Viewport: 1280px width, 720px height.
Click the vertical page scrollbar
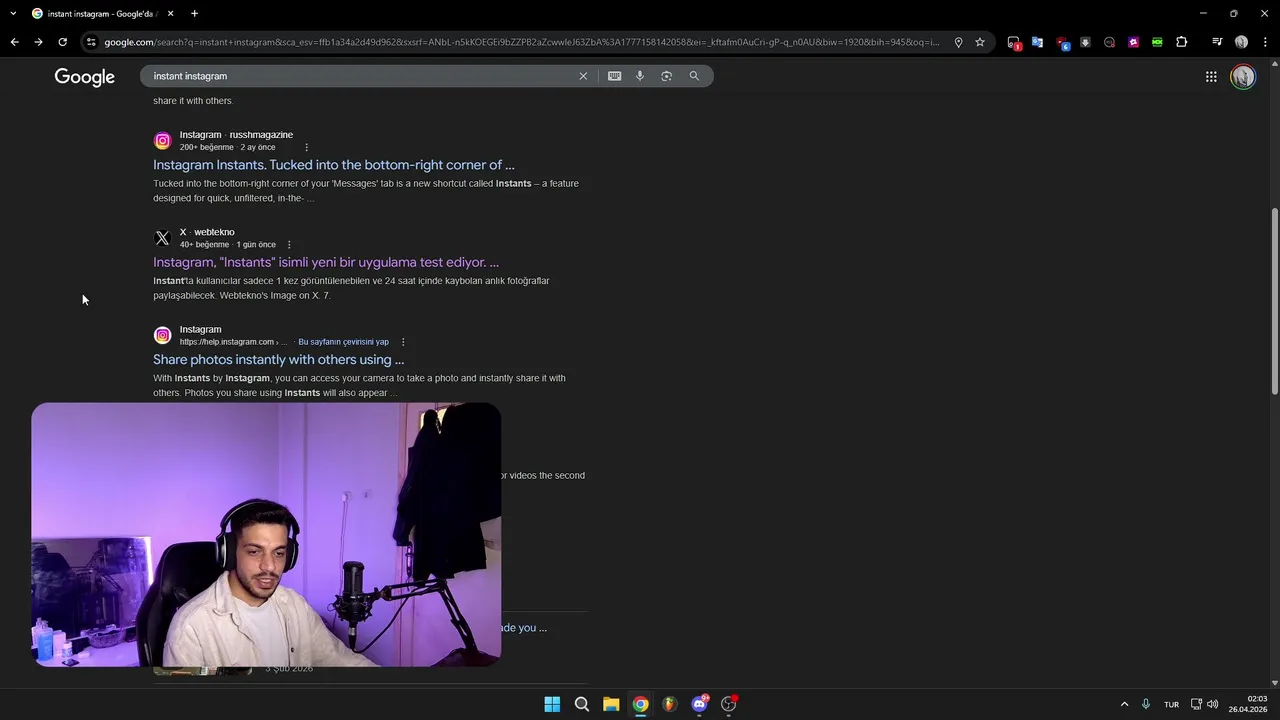click(1274, 300)
